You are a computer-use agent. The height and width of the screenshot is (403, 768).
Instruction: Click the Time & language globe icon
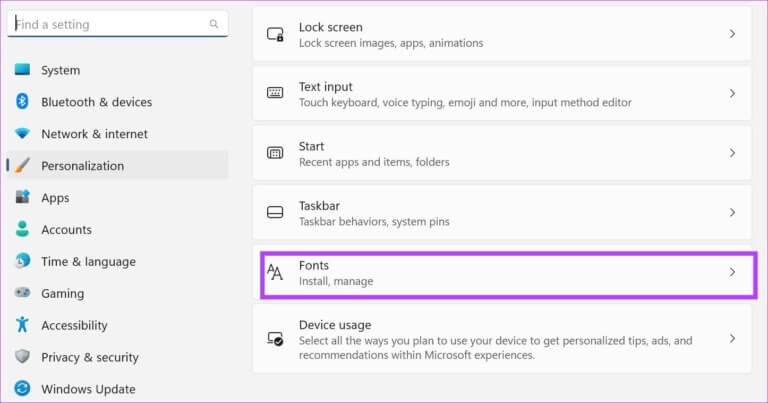pyautogui.click(x=22, y=261)
